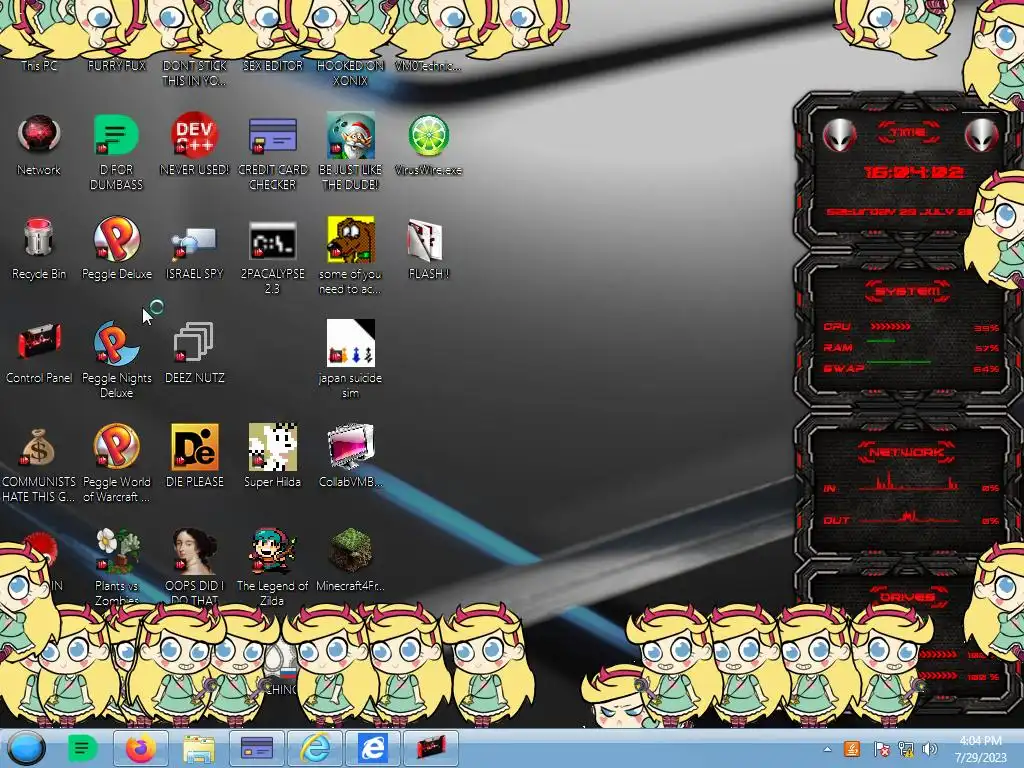The height and width of the screenshot is (768, 1024).
Task: Click the network IN traffic graph
Action: click(908, 481)
